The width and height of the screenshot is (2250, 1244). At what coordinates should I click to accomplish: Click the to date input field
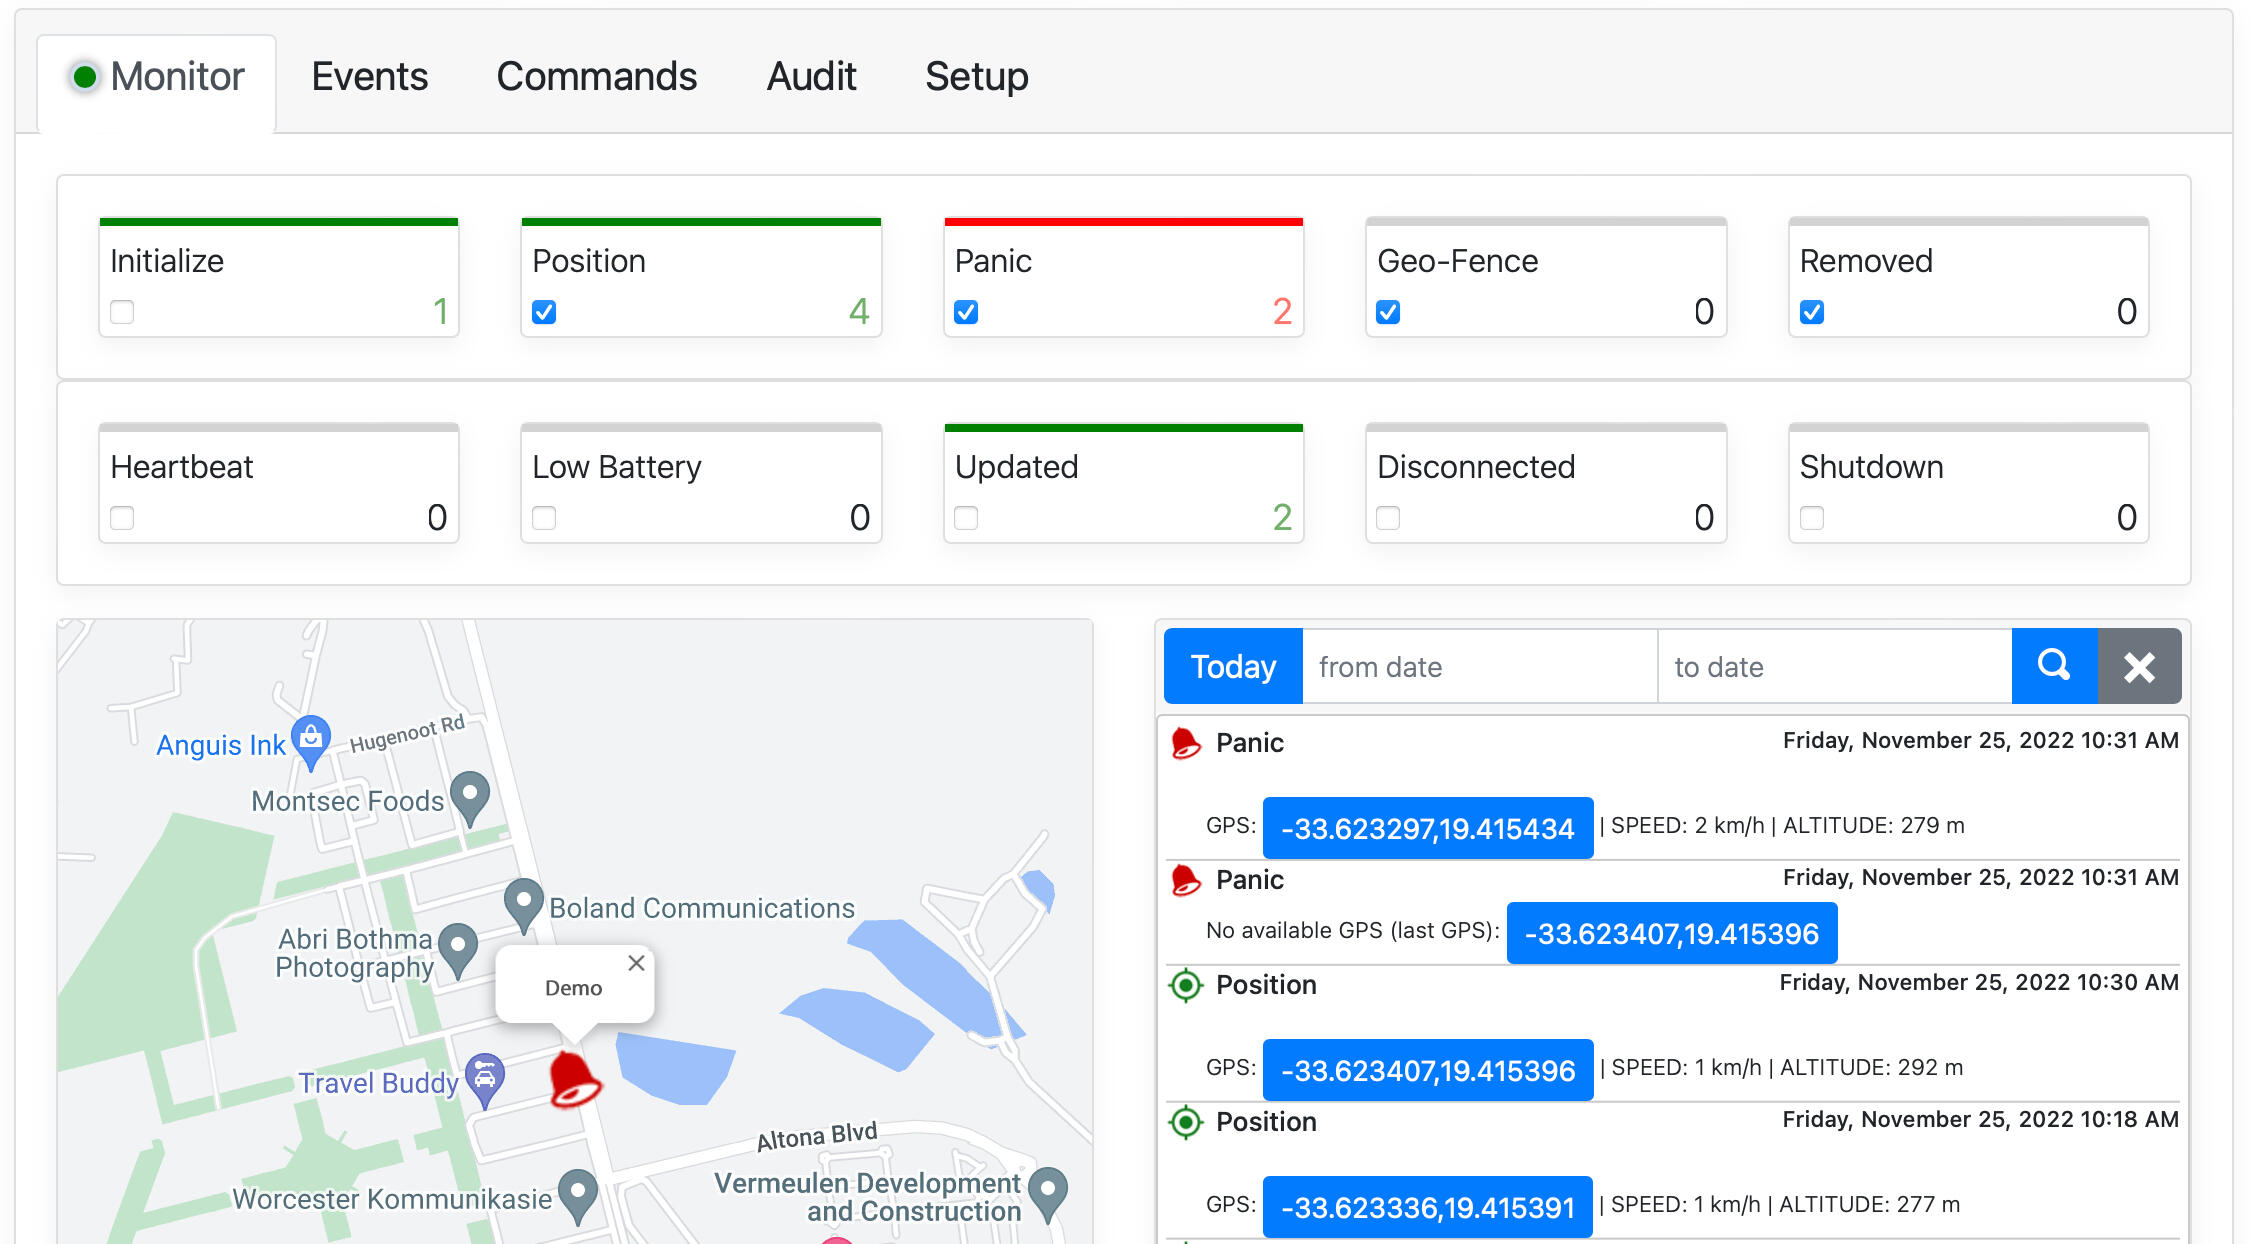(1834, 666)
